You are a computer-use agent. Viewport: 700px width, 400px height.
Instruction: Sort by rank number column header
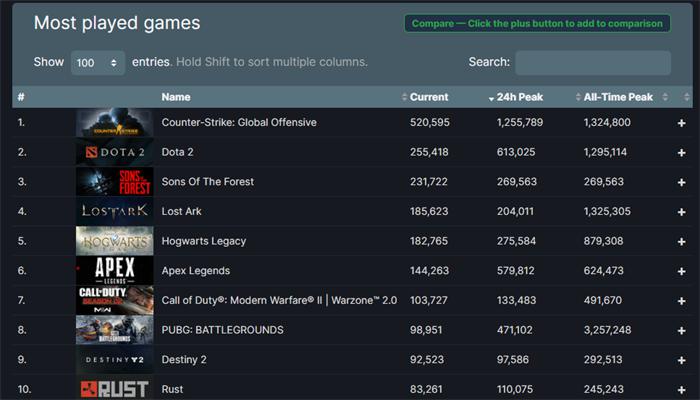(x=21, y=97)
